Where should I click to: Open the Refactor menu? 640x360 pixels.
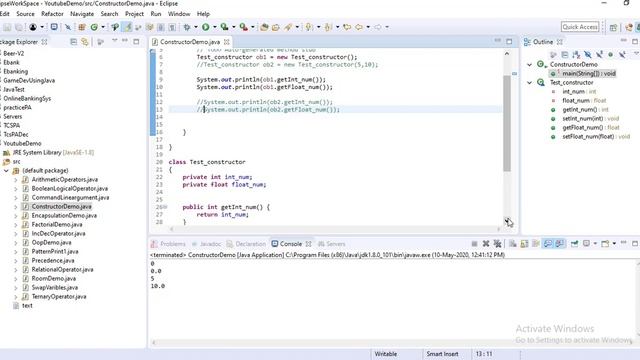tap(52, 14)
